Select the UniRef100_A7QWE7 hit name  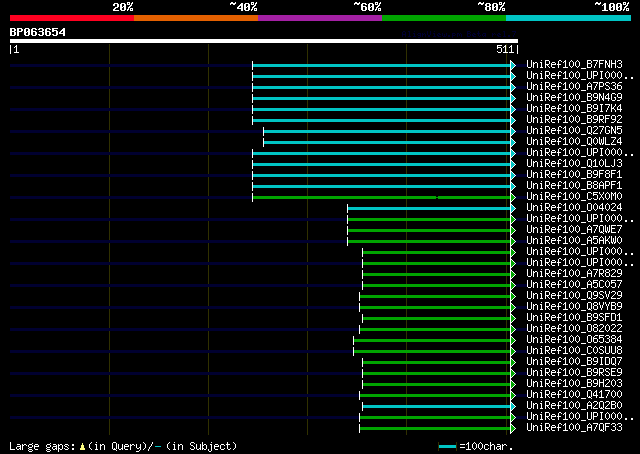574,230
